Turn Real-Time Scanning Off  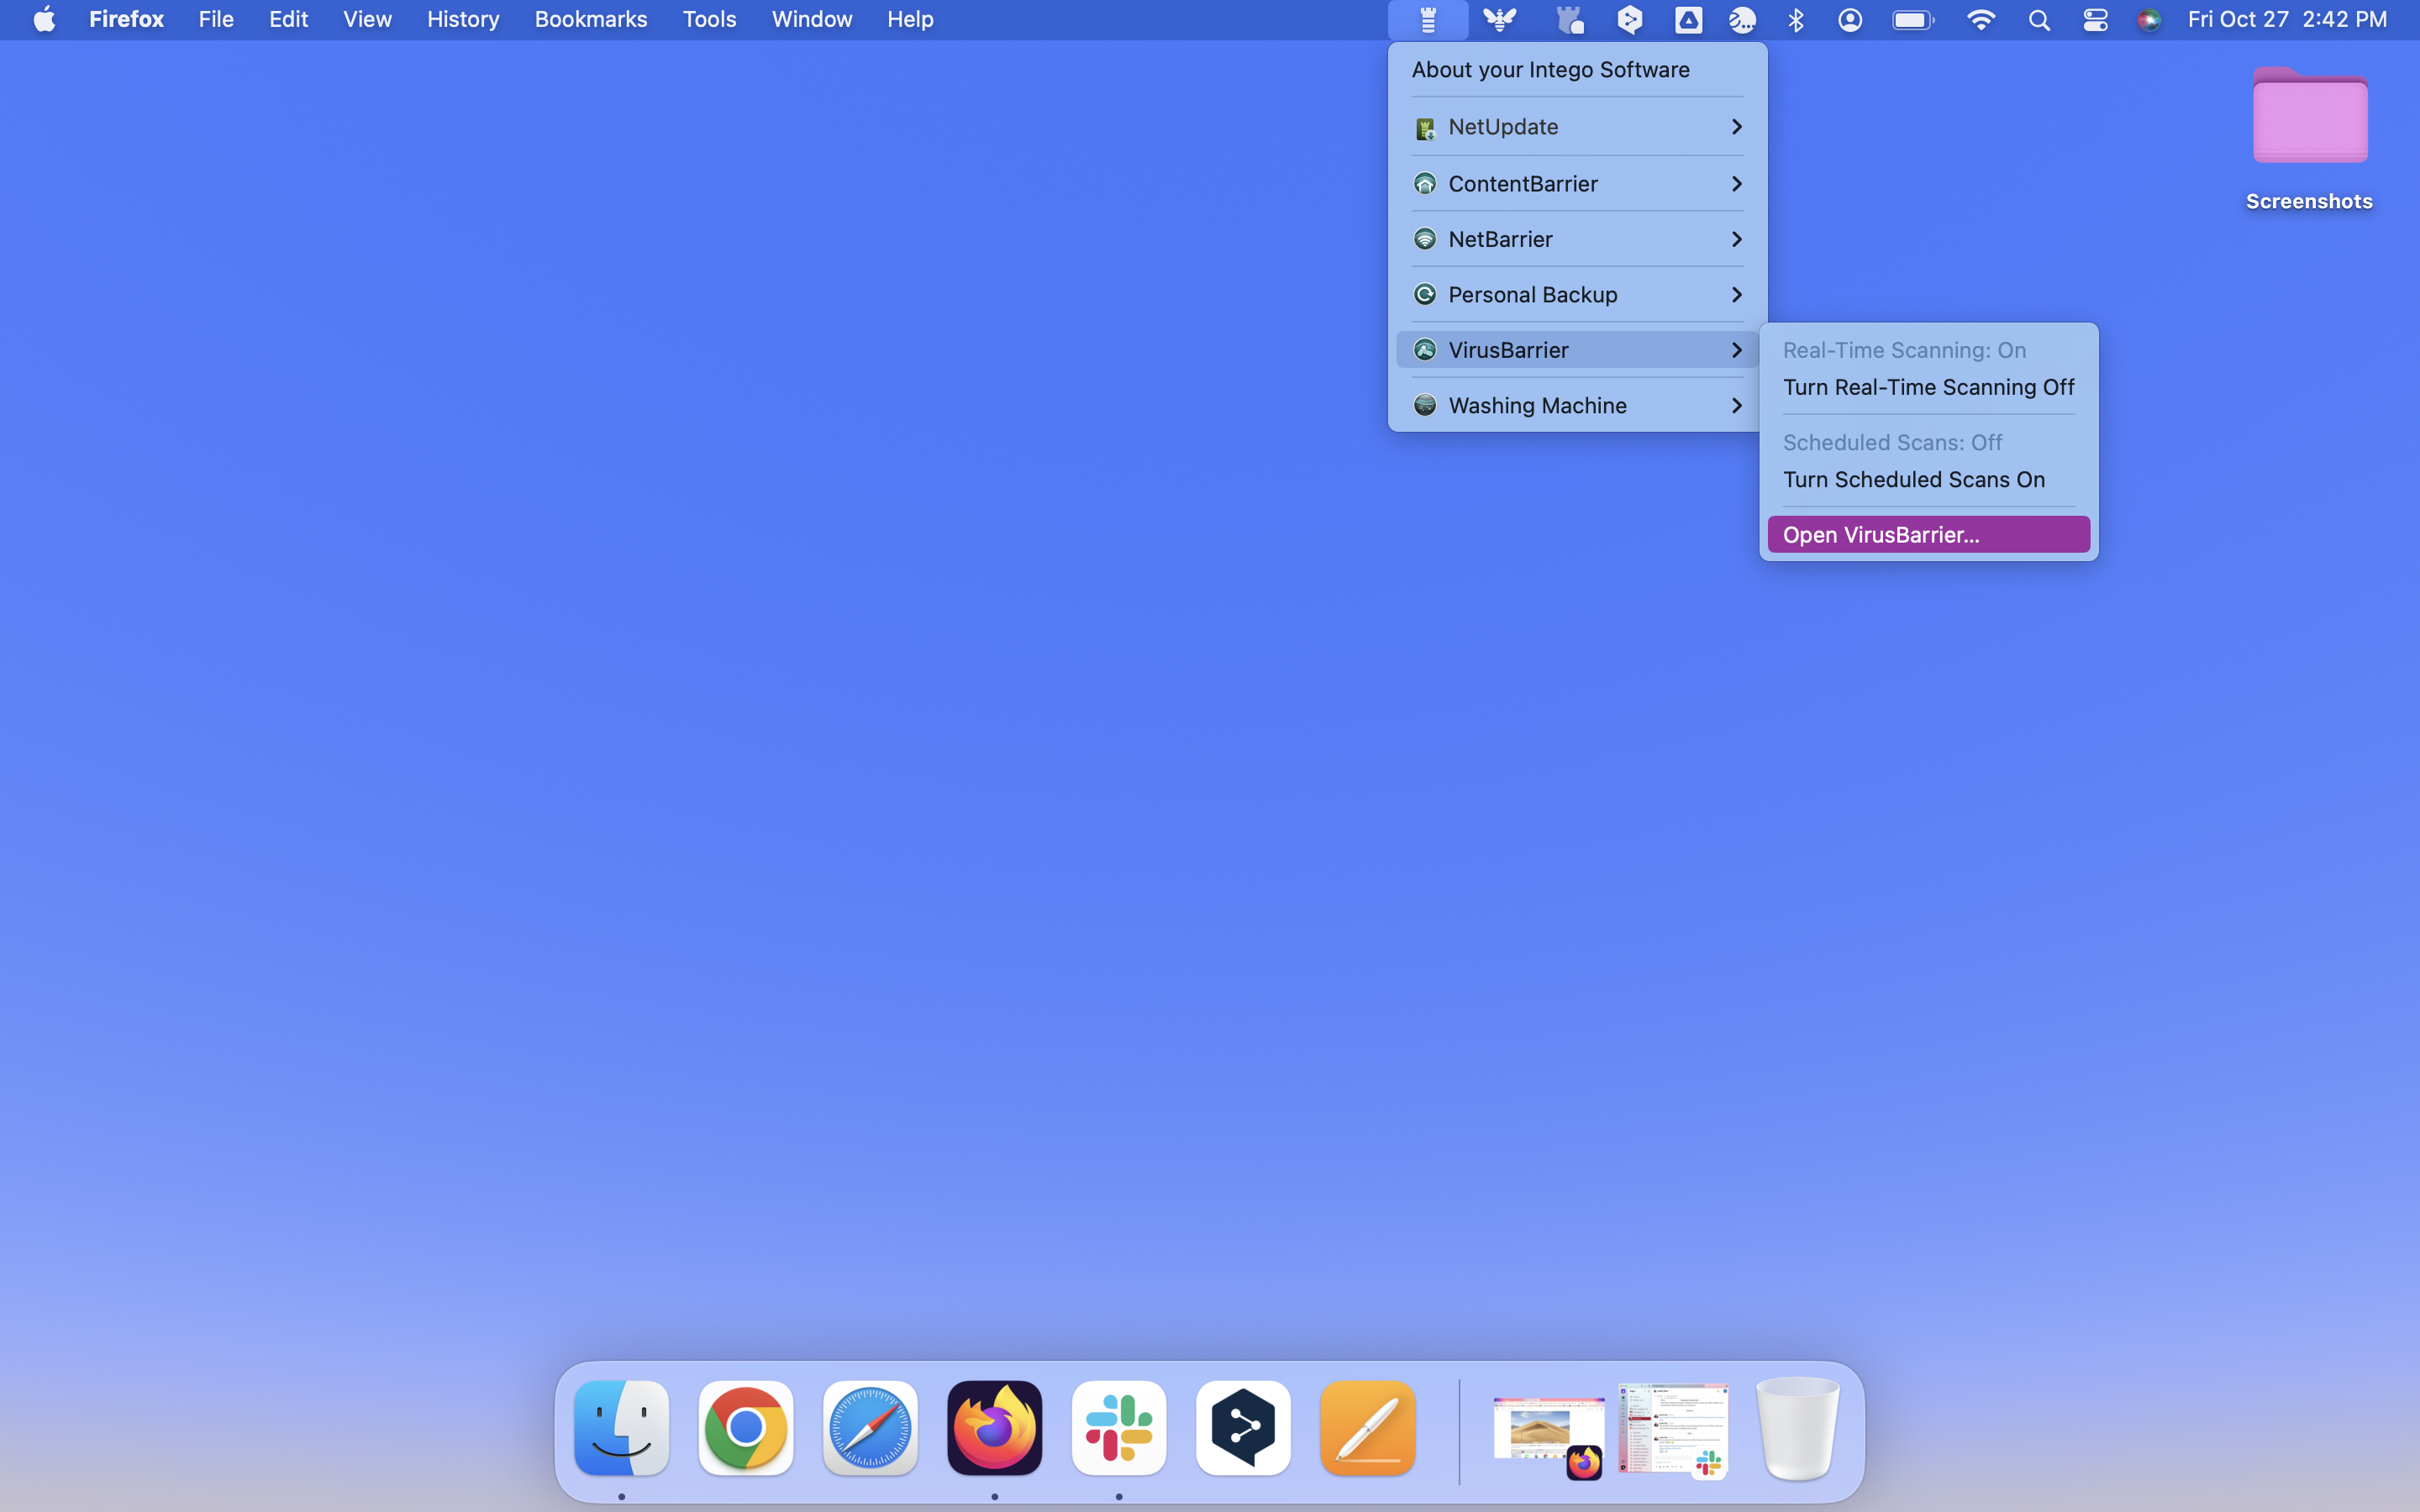1928,387
